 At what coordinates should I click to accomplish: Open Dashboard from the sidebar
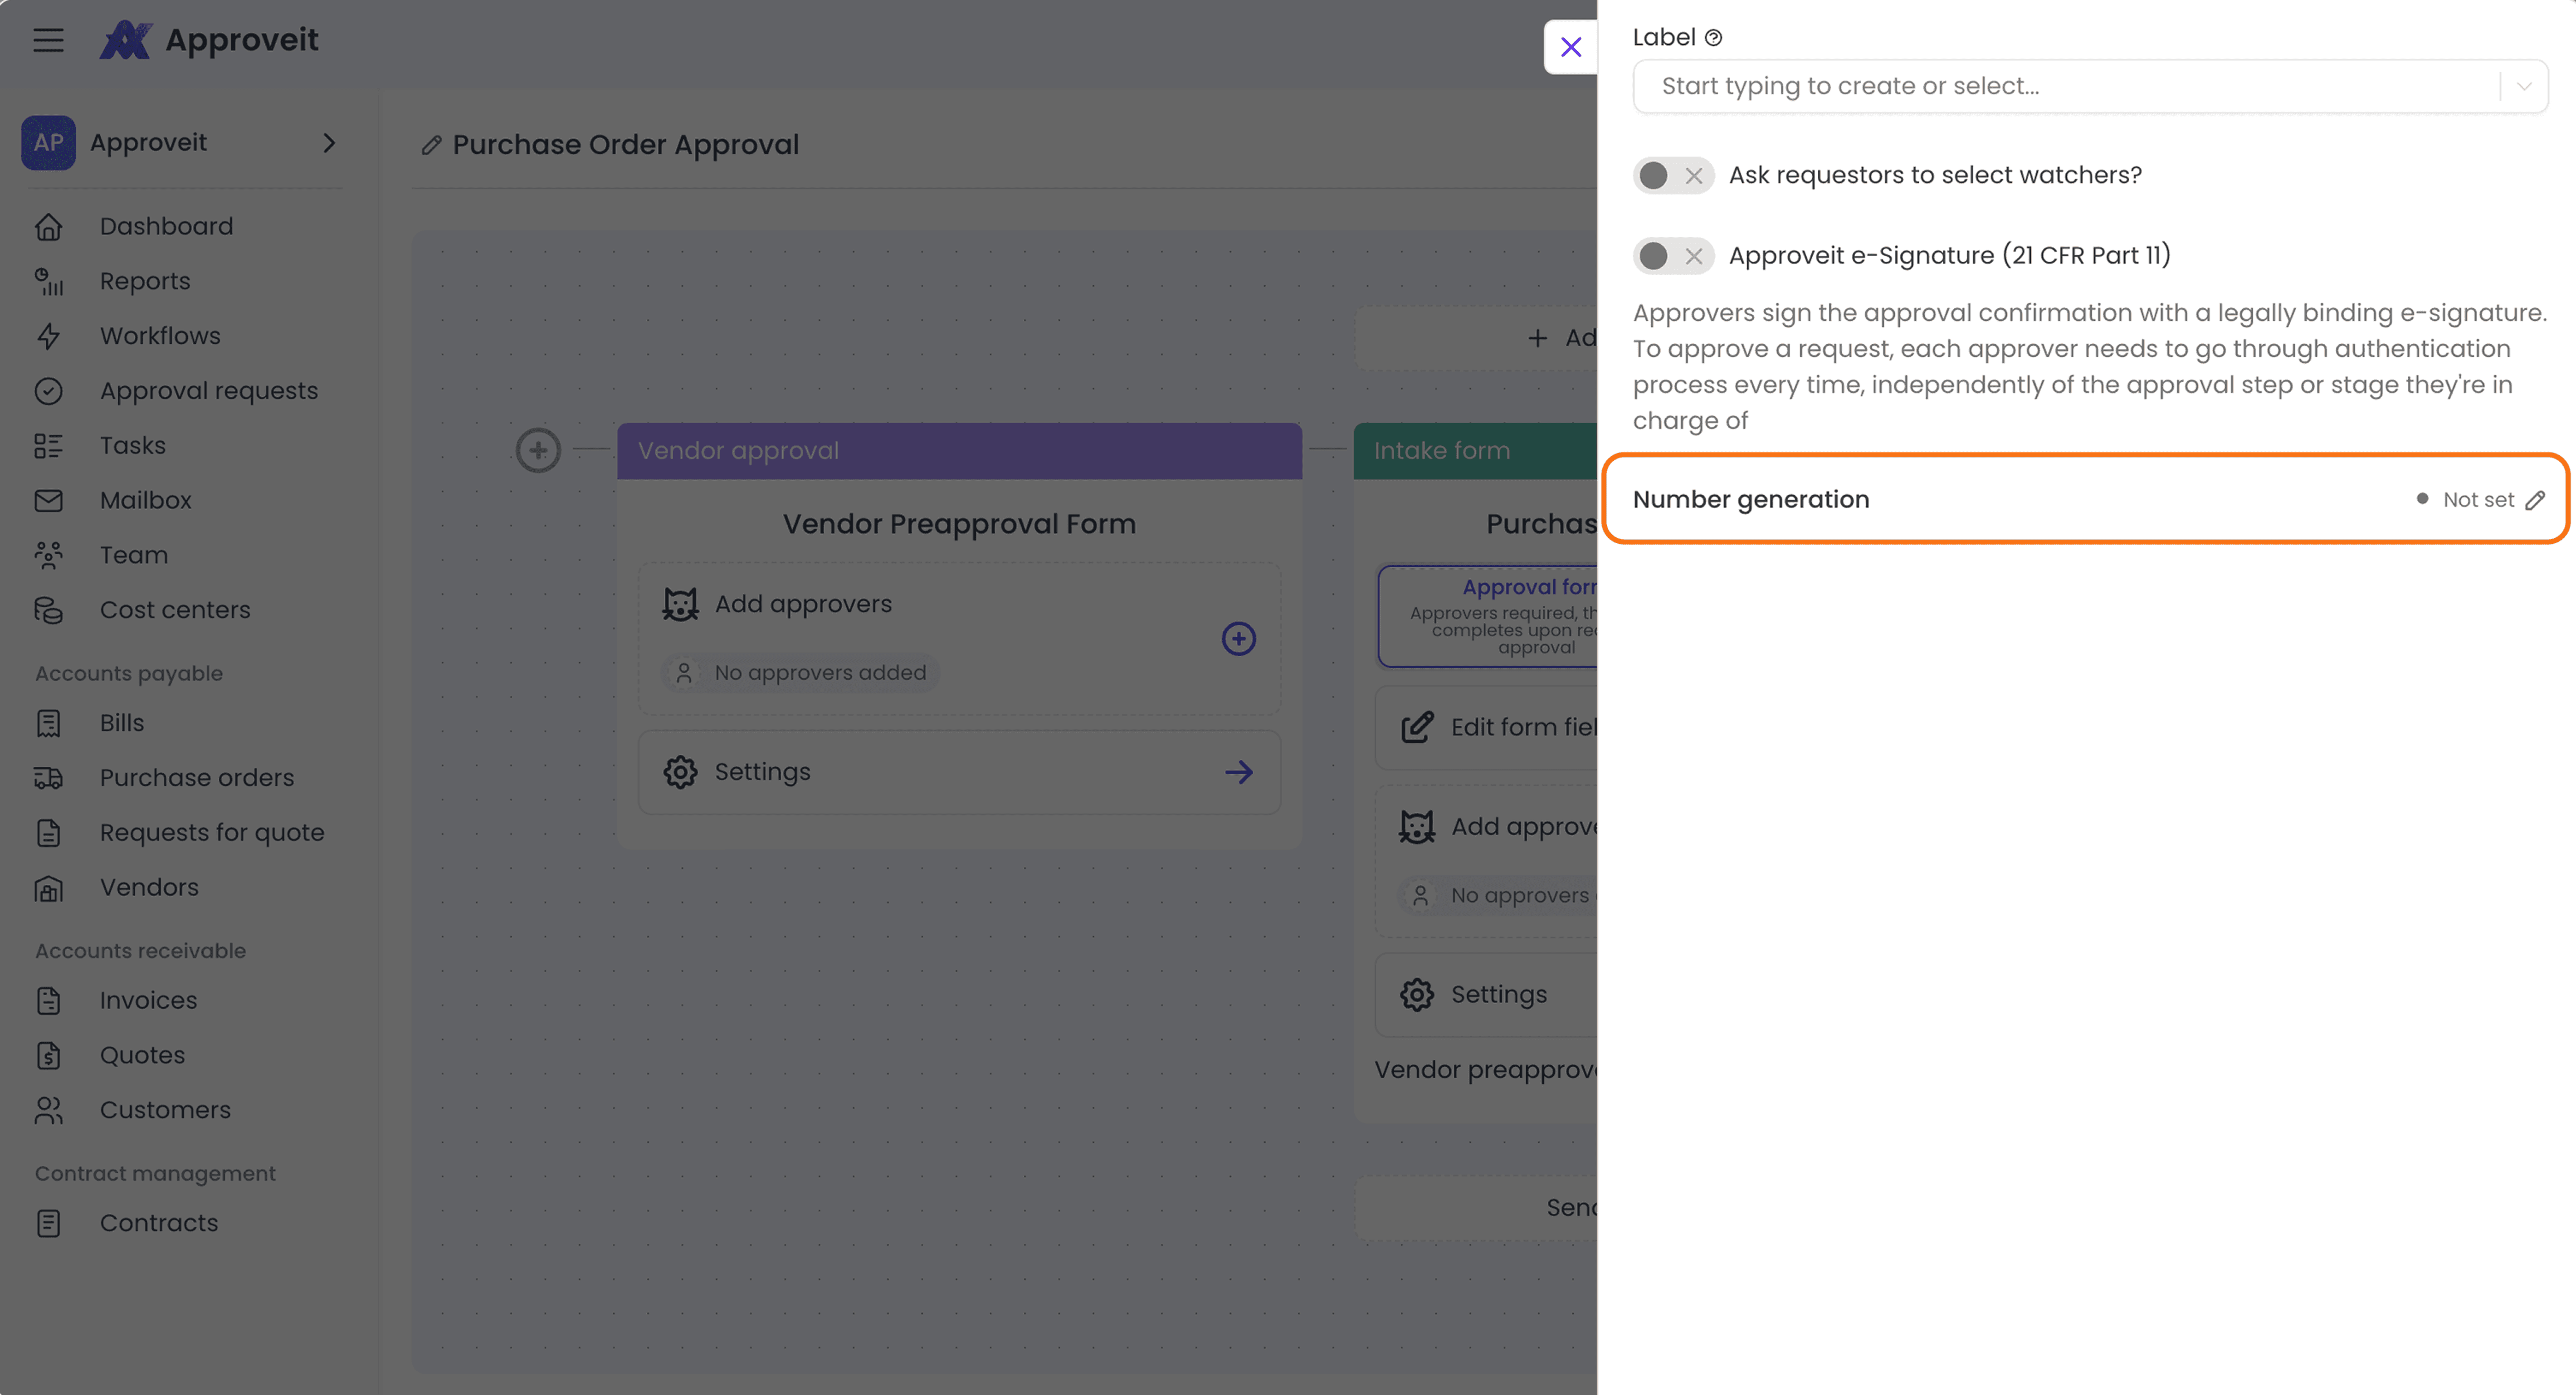coord(166,227)
